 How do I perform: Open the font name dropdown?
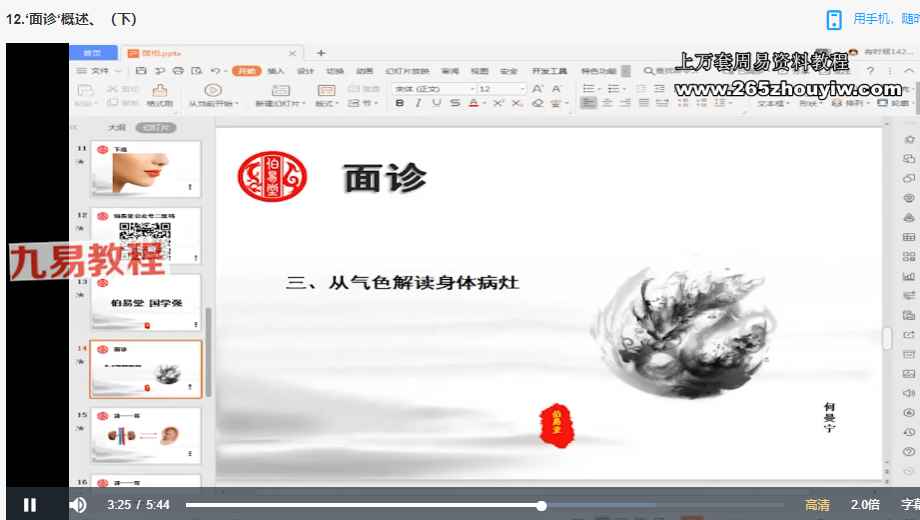pos(472,89)
